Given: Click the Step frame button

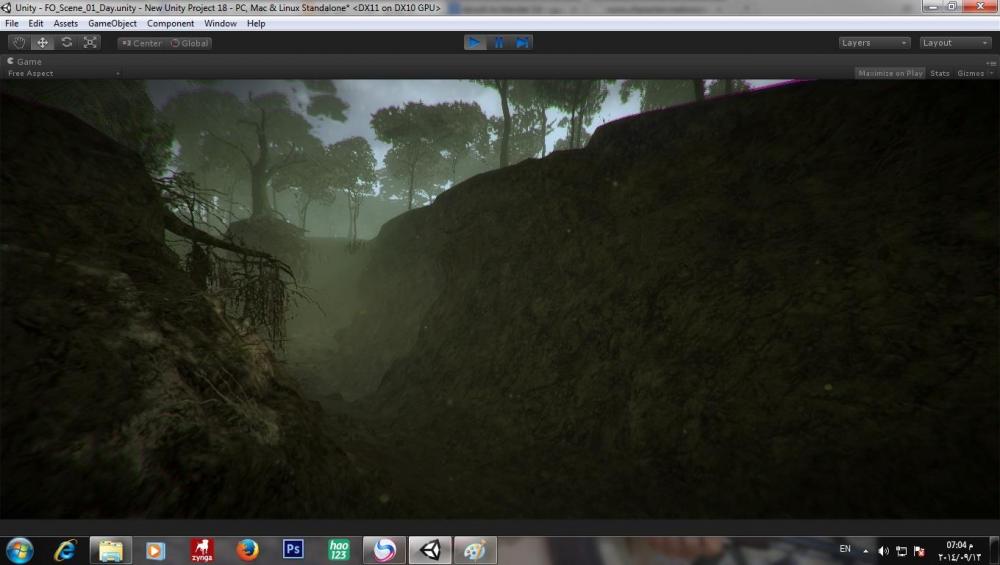Looking at the screenshot, I should tap(522, 42).
